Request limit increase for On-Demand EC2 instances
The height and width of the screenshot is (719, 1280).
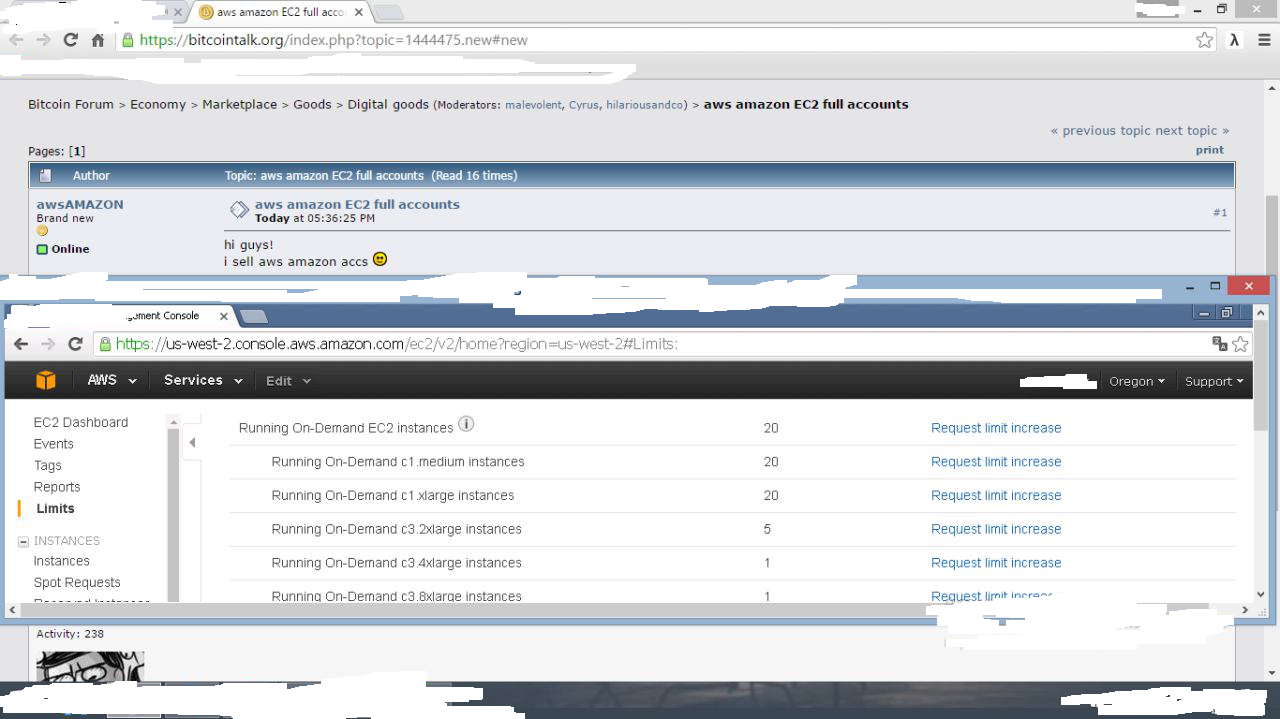[x=996, y=428]
